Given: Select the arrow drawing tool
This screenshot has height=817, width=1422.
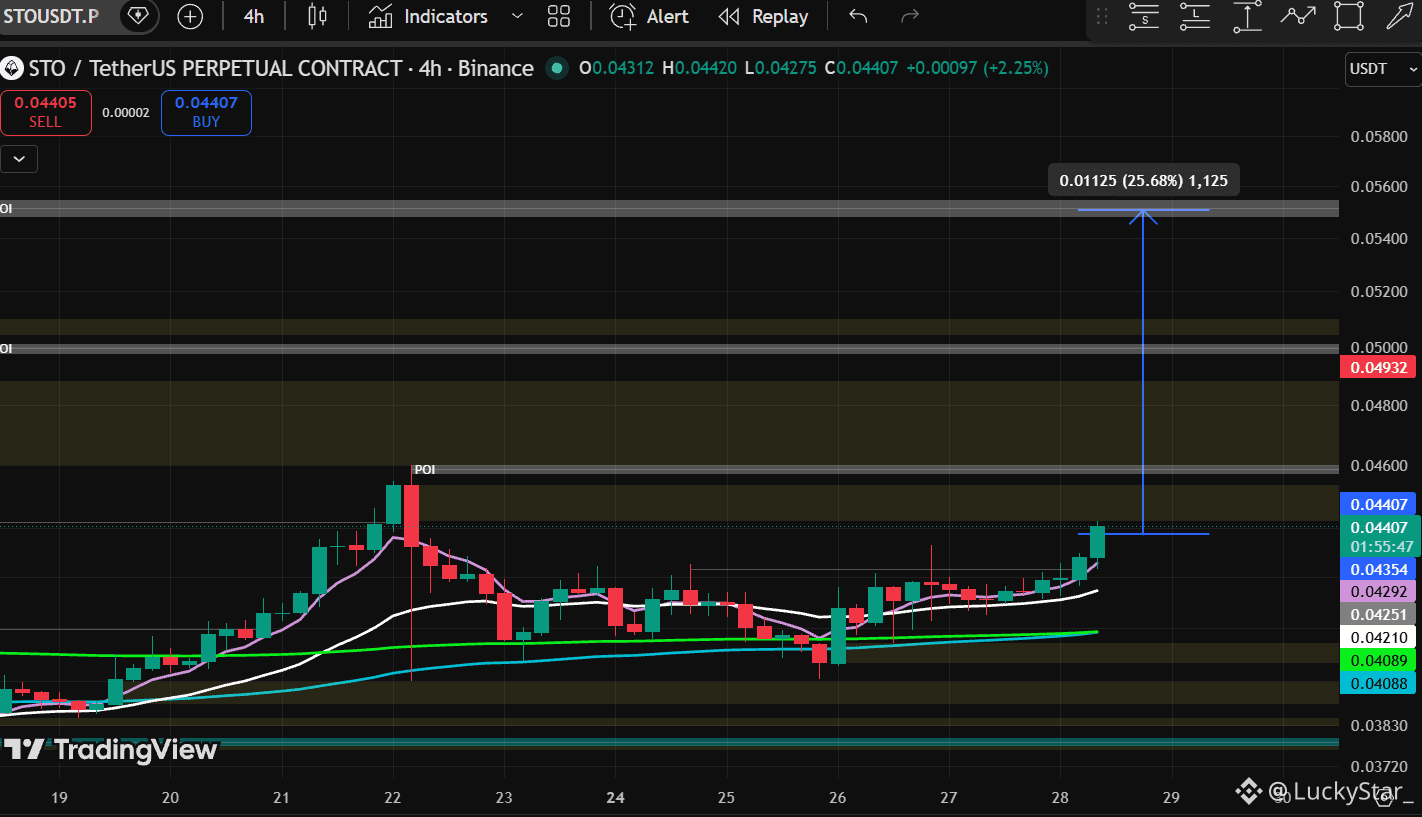Looking at the screenshot, I should (x=1399, y=16).
